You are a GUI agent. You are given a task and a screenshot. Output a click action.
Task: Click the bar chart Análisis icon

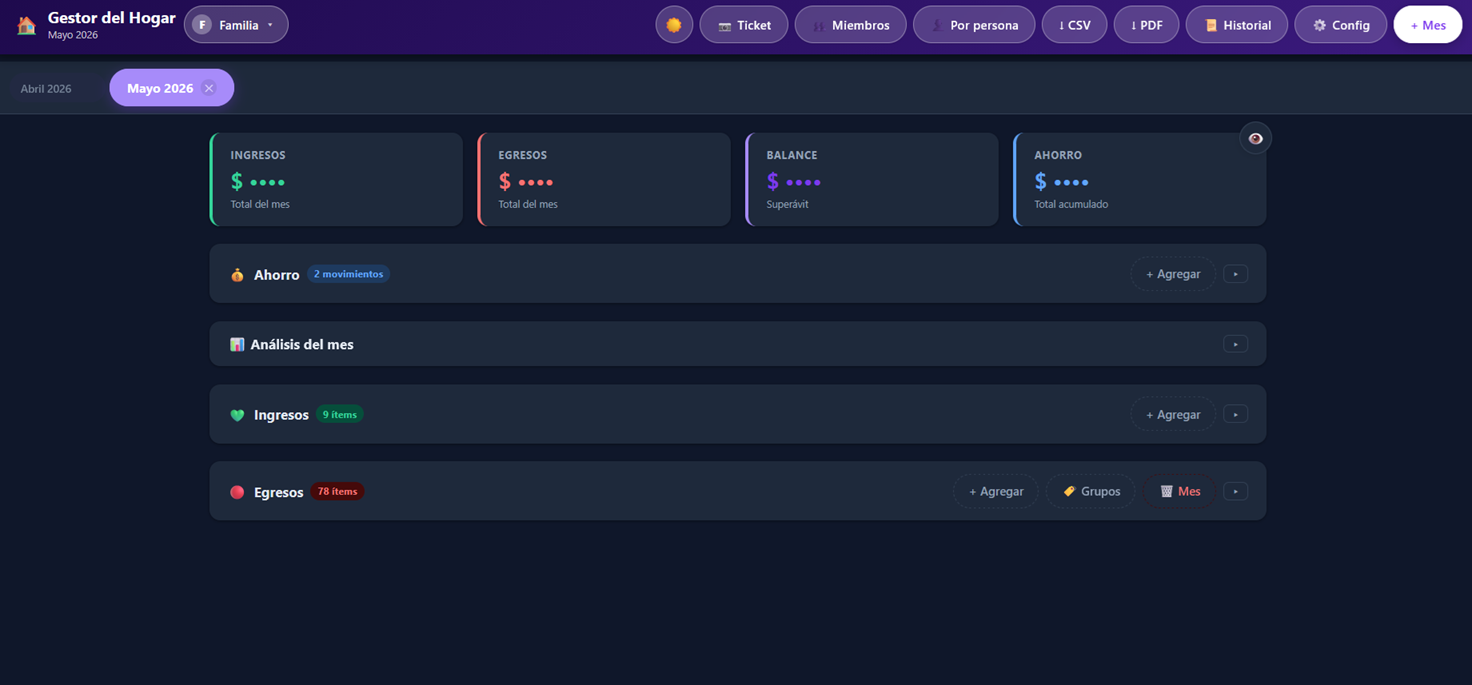click(x=237, y=344)
